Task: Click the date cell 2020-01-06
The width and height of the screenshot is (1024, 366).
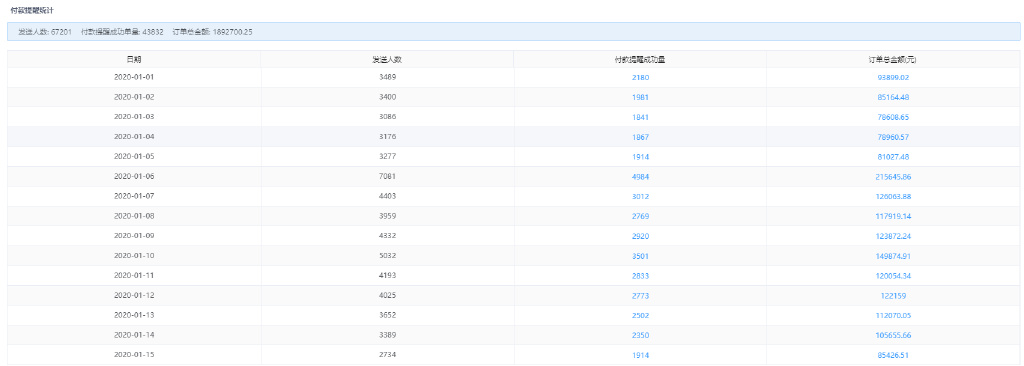Action: (134, 176)
